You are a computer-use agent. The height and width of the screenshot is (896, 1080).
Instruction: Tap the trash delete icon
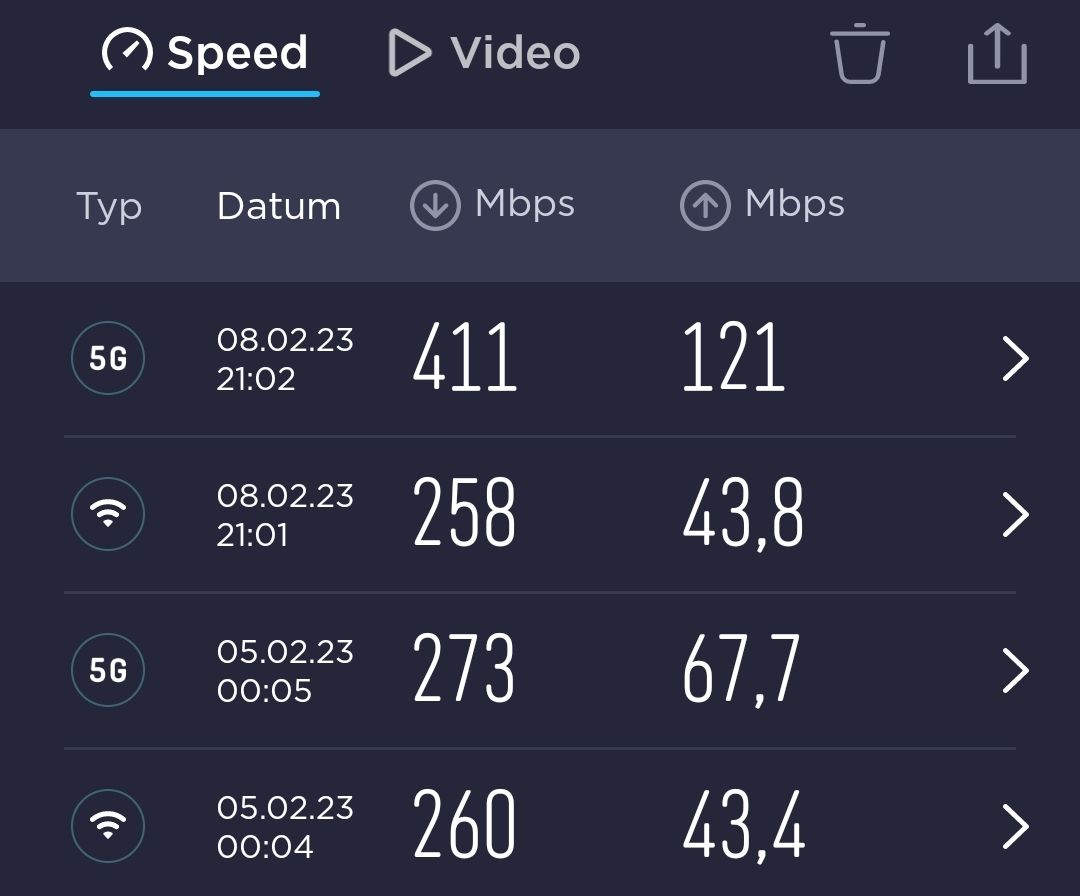859,54
